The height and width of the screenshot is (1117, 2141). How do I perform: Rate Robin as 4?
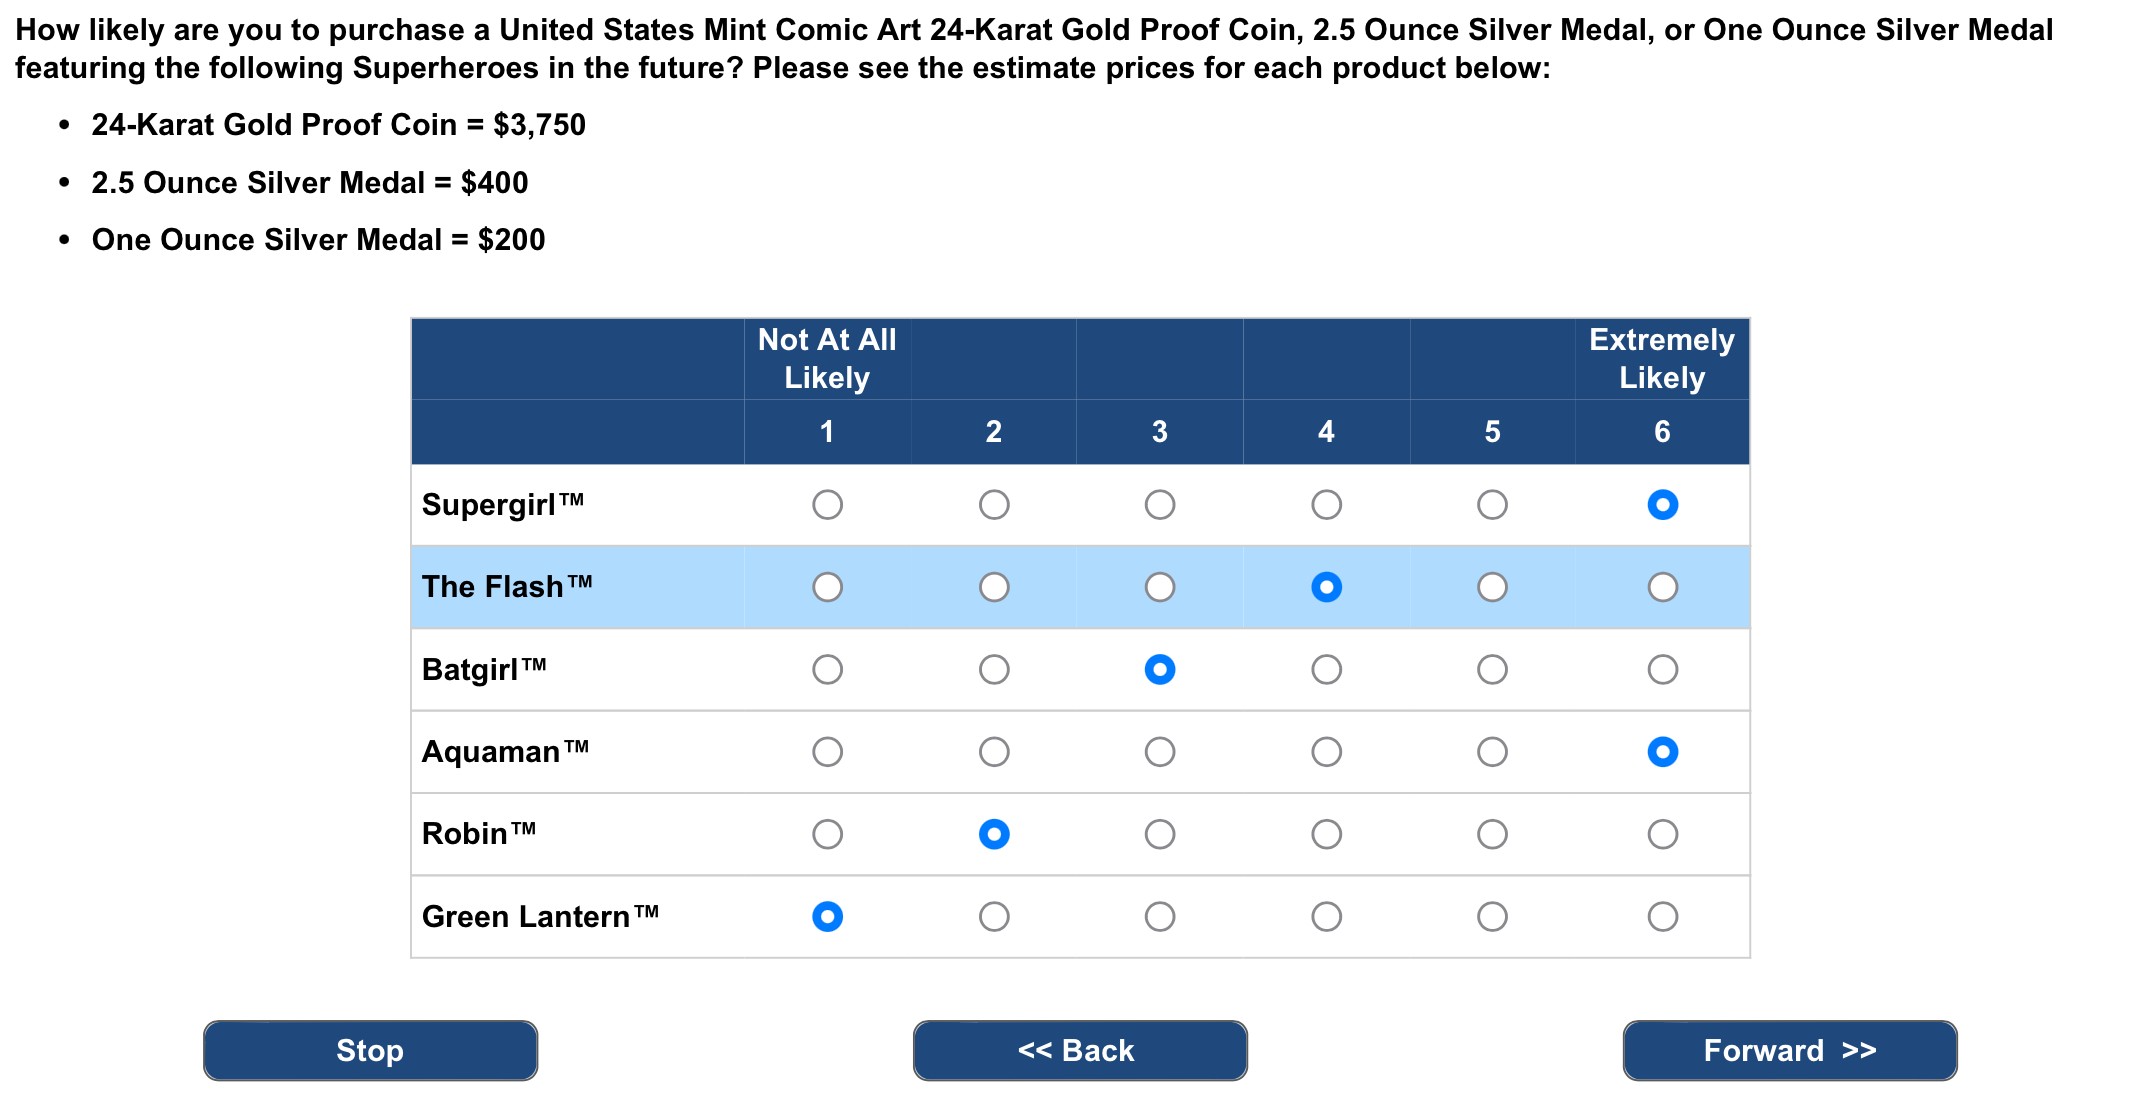pyautogui.click(x=1326, y=834)
